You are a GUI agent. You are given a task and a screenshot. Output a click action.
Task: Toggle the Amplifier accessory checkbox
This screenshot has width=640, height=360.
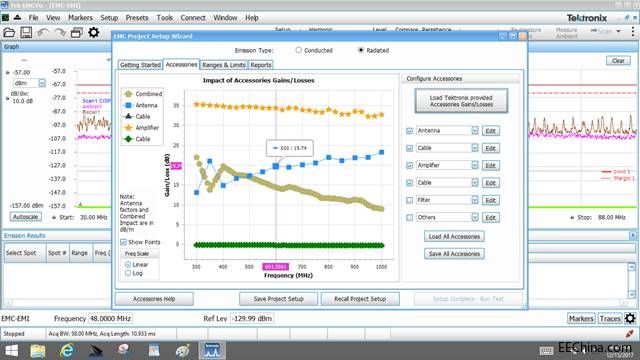click(409, 165)
